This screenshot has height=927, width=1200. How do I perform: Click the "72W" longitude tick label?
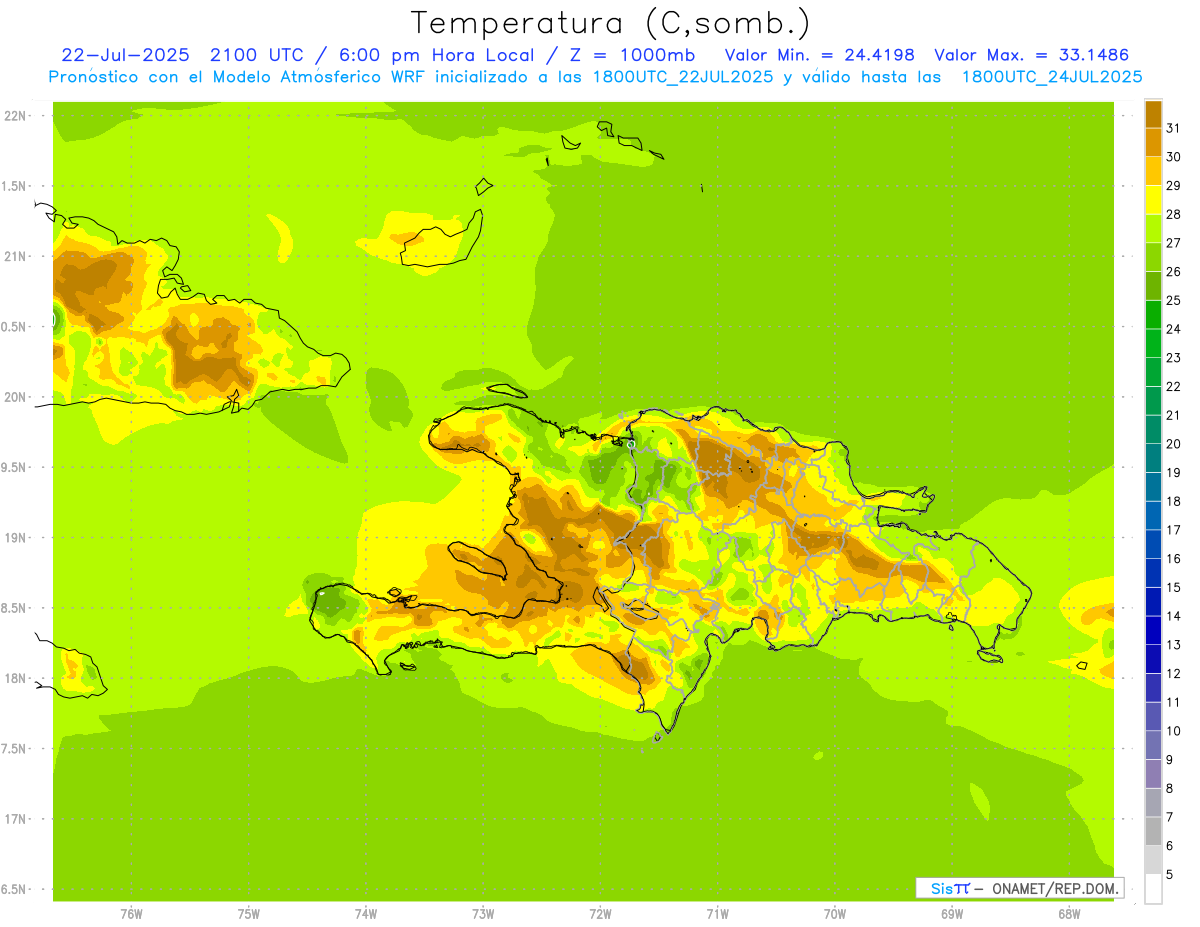click(x=600, y=913)
